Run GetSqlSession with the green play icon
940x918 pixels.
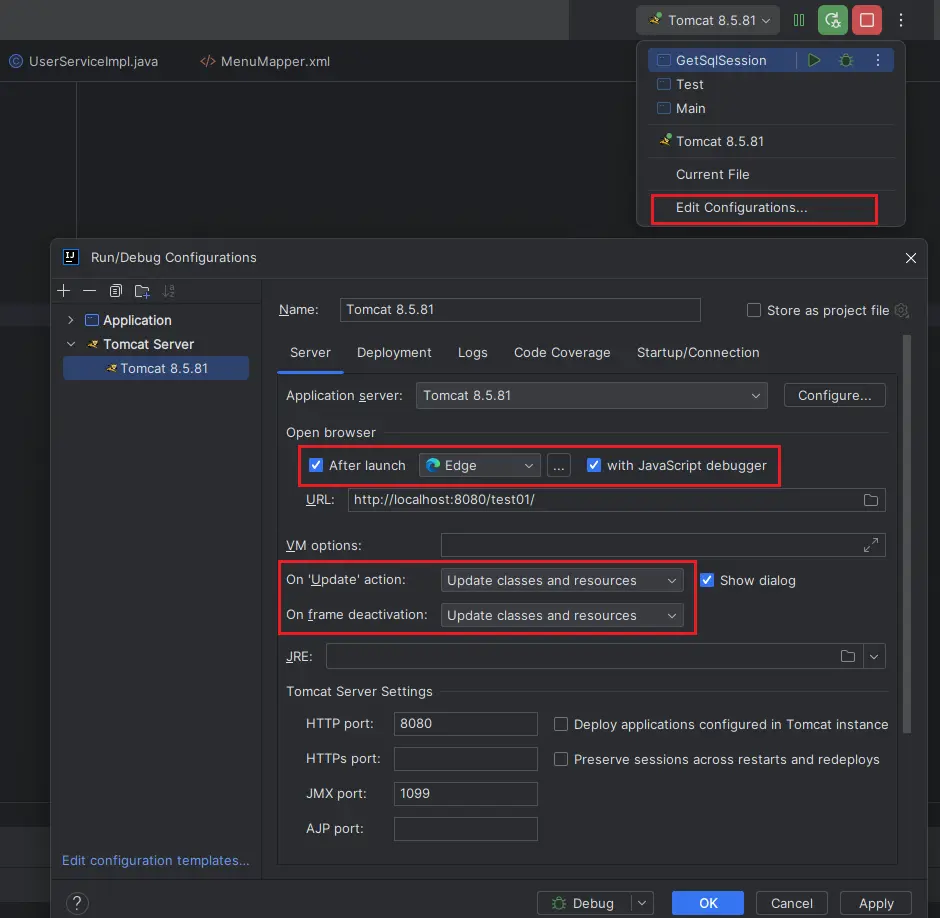pyautogui.click(x=814, y=60)
